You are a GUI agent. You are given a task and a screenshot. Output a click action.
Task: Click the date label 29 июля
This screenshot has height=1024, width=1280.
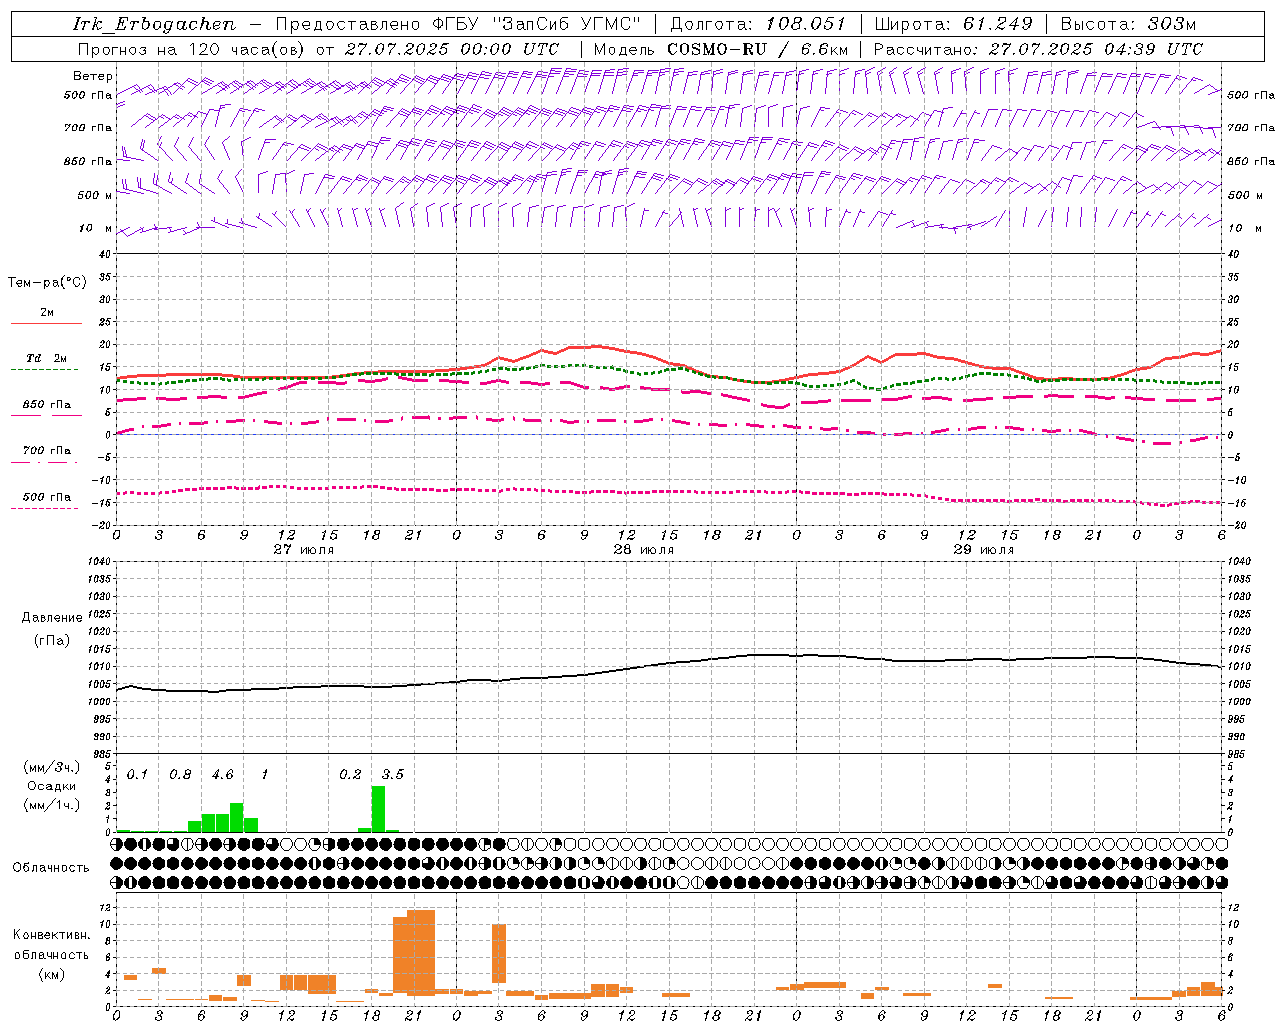coord(984,549)
